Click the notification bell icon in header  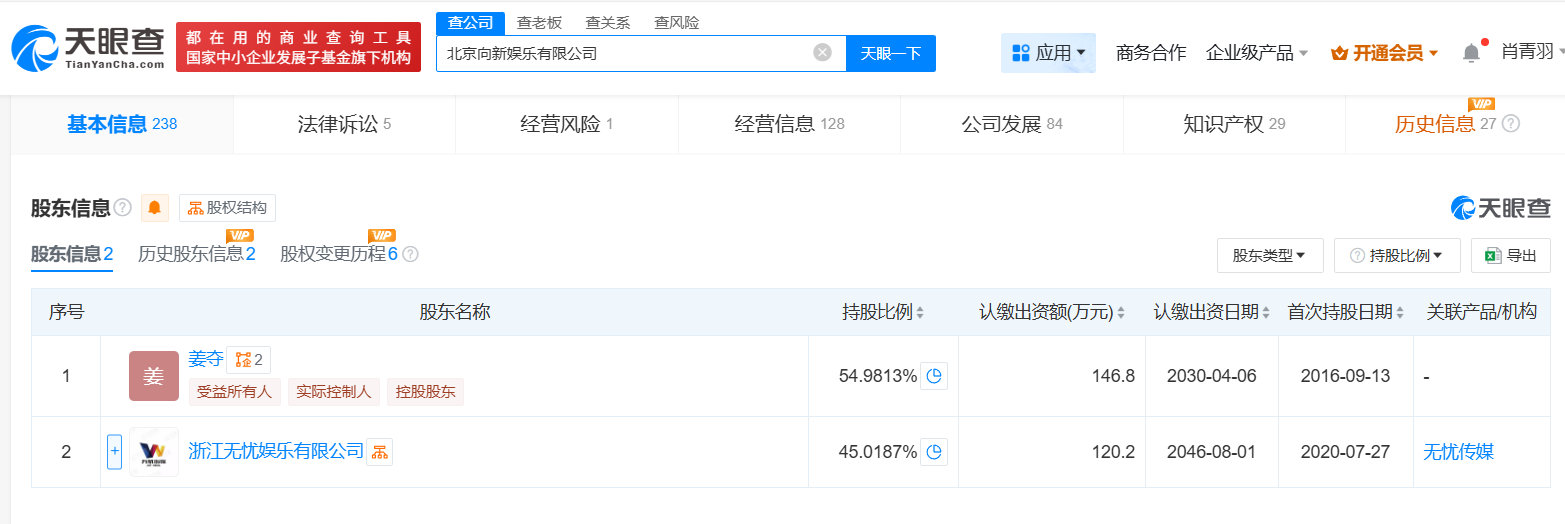[x=1471, y=53]
